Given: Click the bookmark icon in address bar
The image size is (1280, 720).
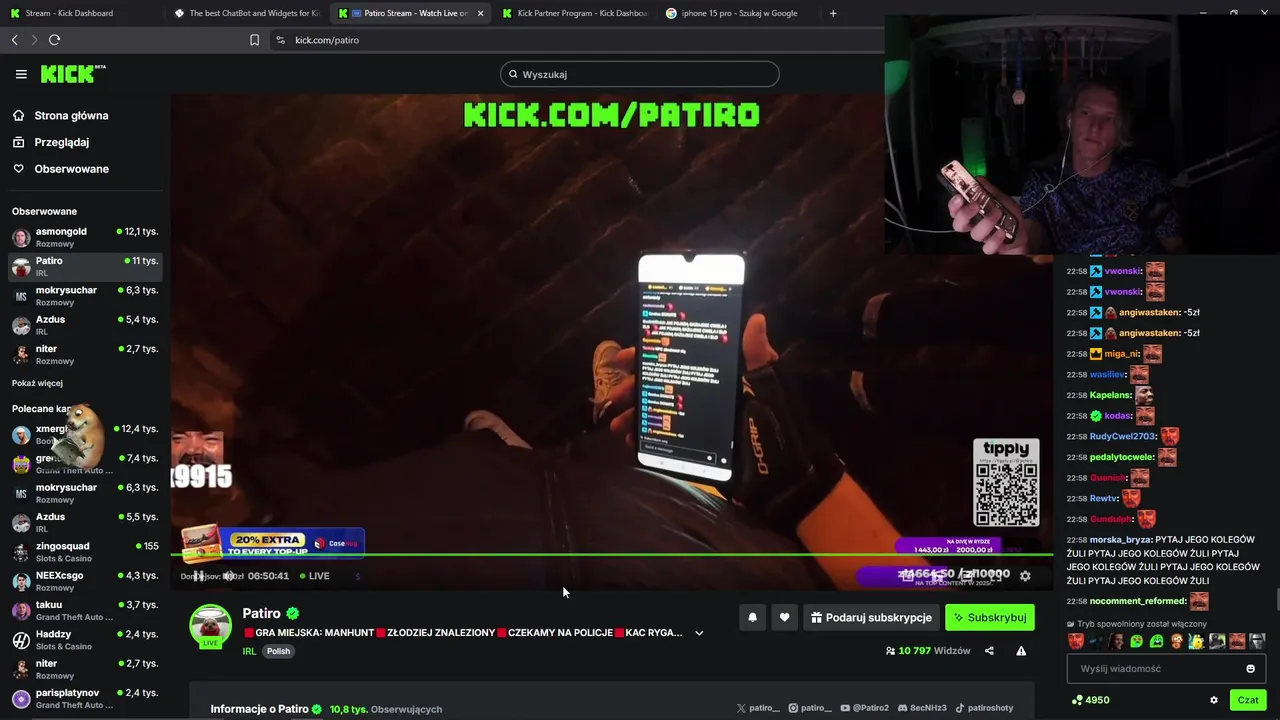Looking at the screenshot, I should click(254, 40).
